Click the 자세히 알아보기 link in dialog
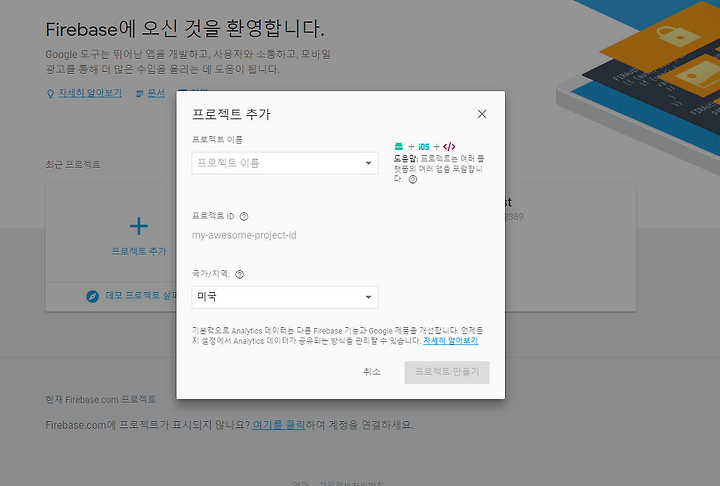 pyautogui.click(x=450, y=341)
